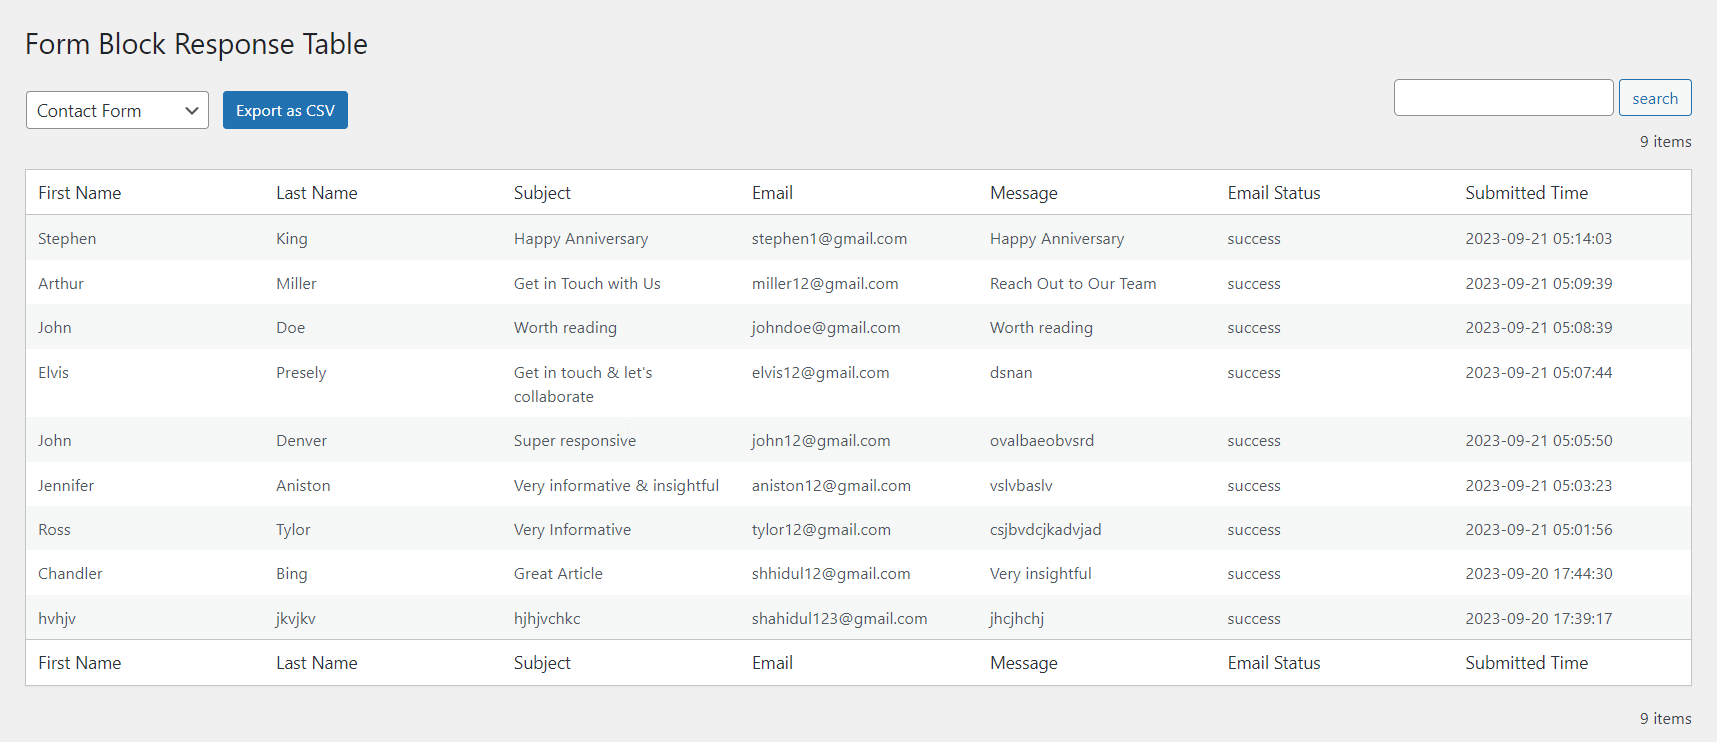
Task: Click the Export as CSV button
Action: click(x=285, y=110)
